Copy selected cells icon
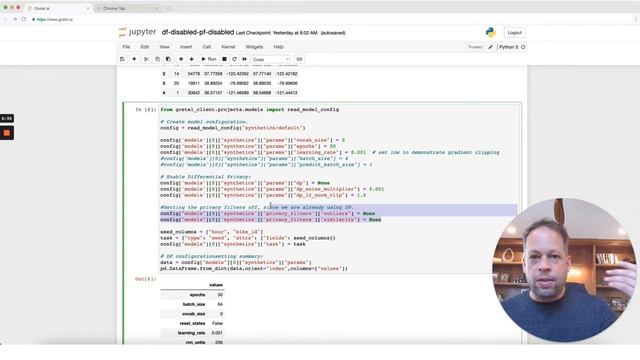 coord(158,59)
